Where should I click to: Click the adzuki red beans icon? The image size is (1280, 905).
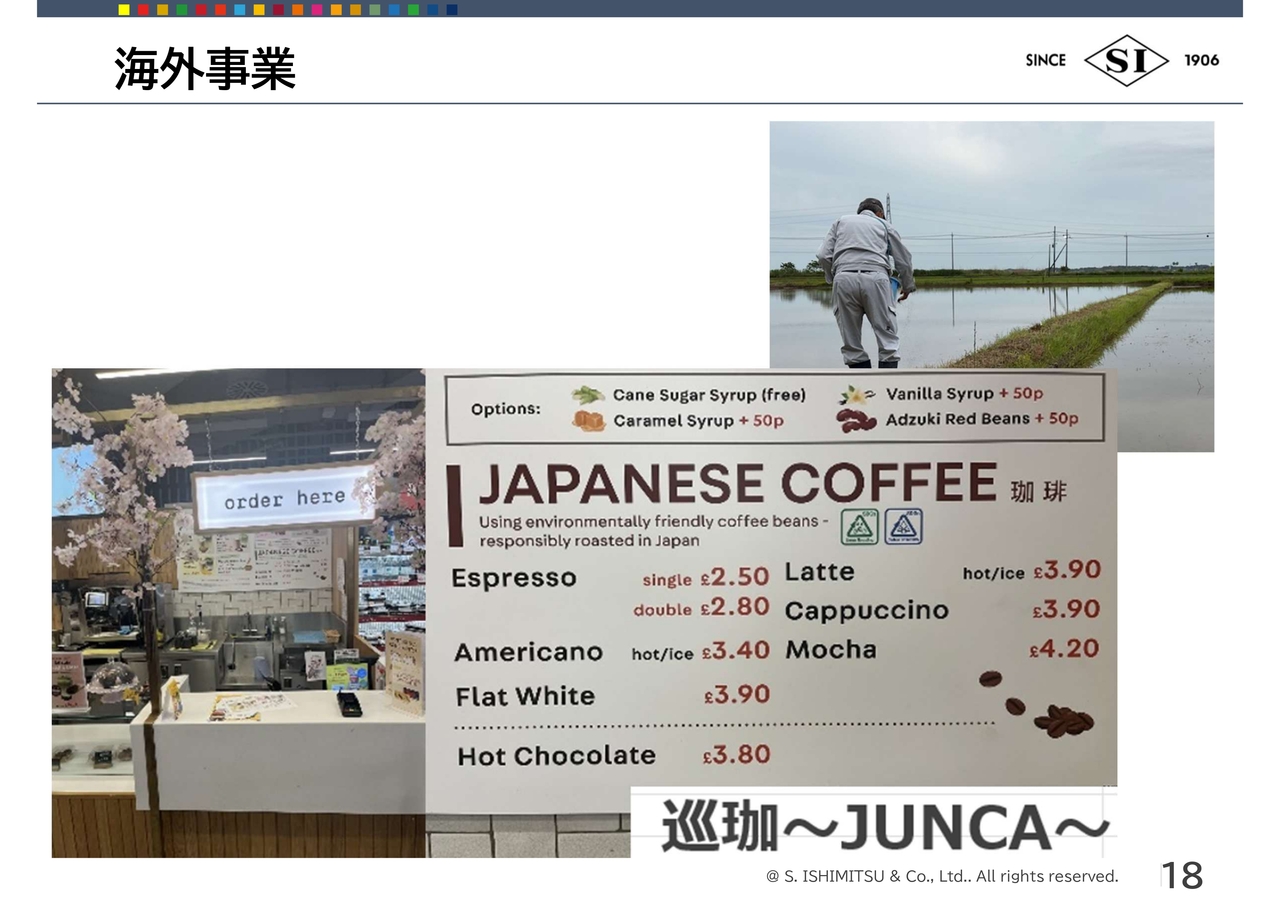point(856,420)
